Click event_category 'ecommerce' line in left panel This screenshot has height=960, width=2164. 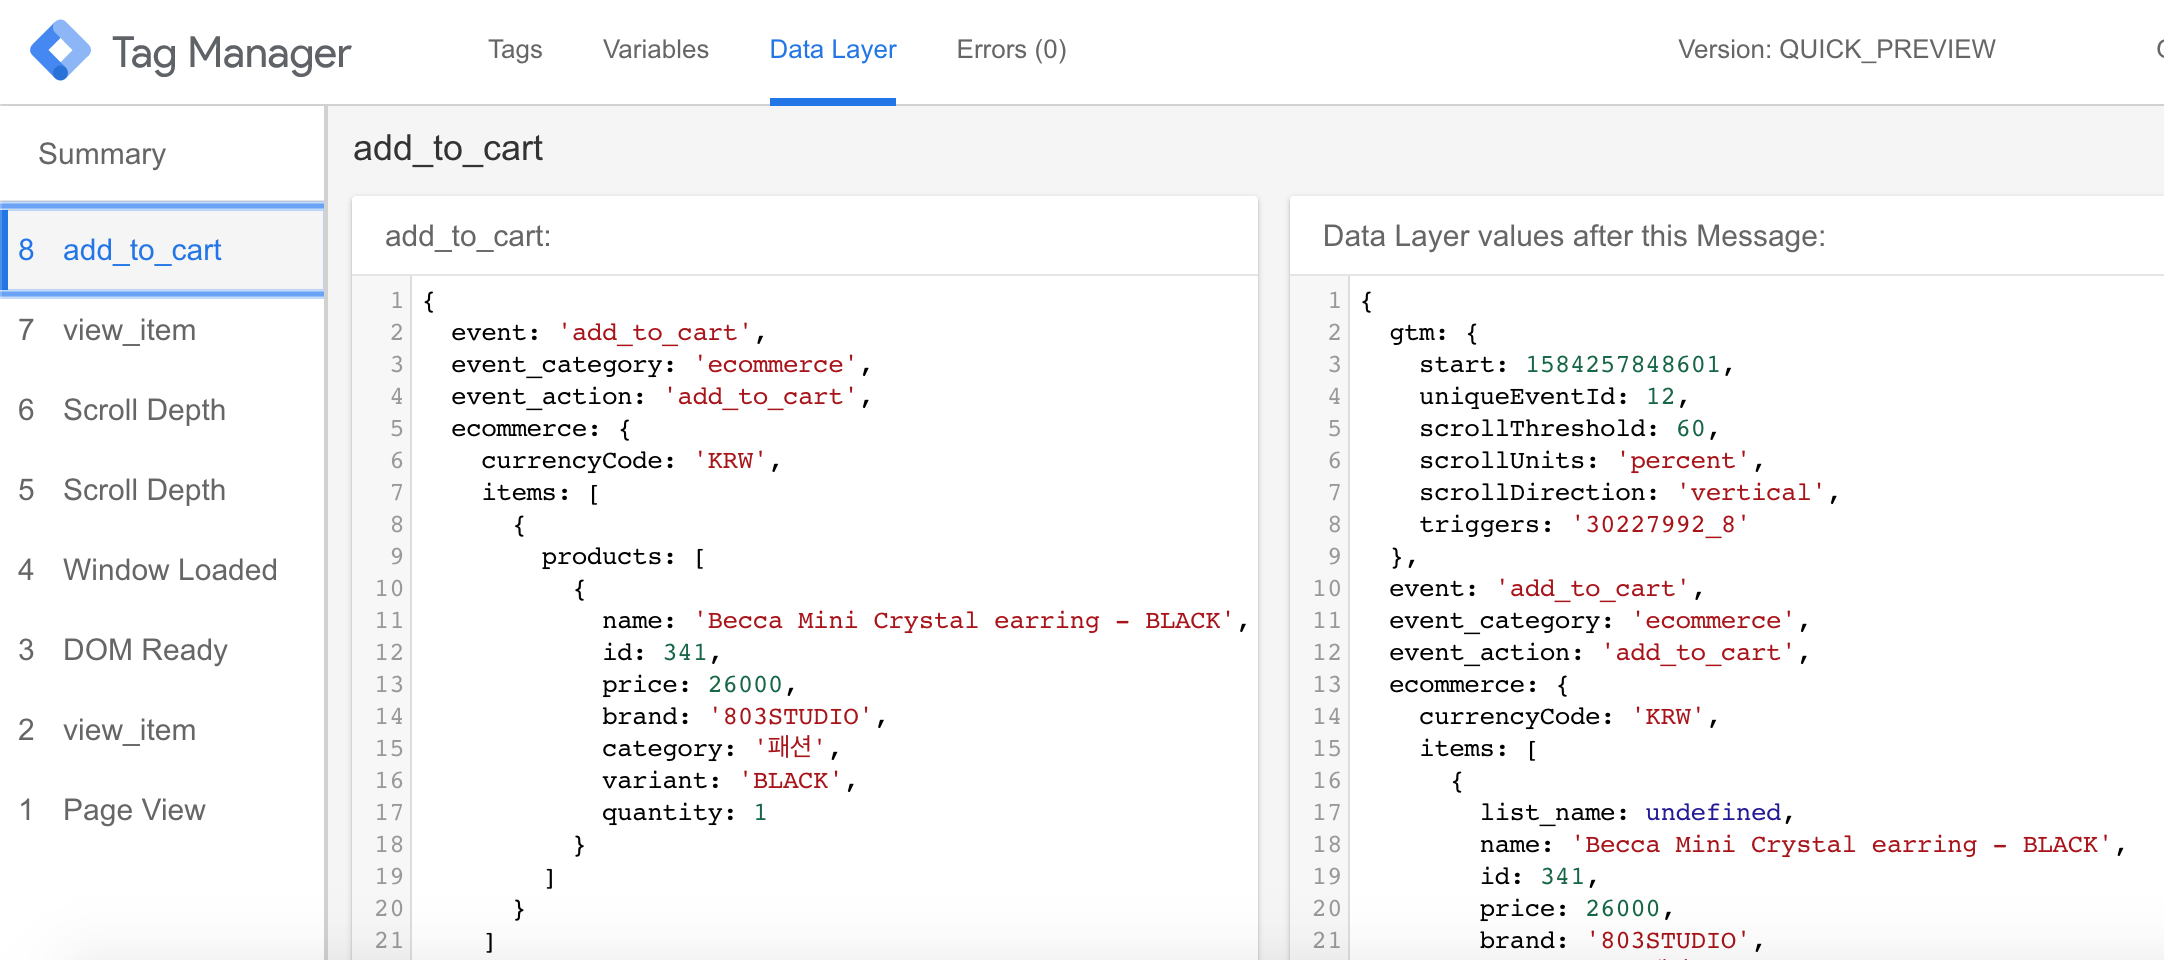click(x=661, y=365)
